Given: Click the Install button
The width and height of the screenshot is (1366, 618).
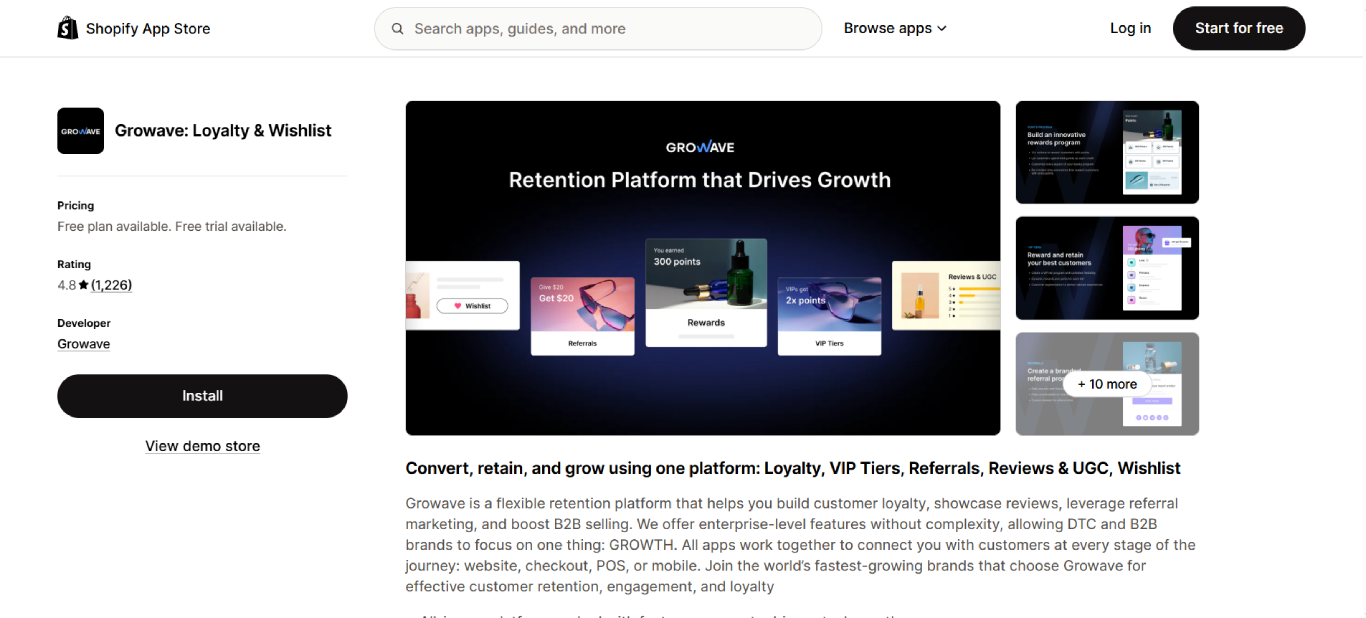Looking at the screenshot, I should click(x=202, y=396).
